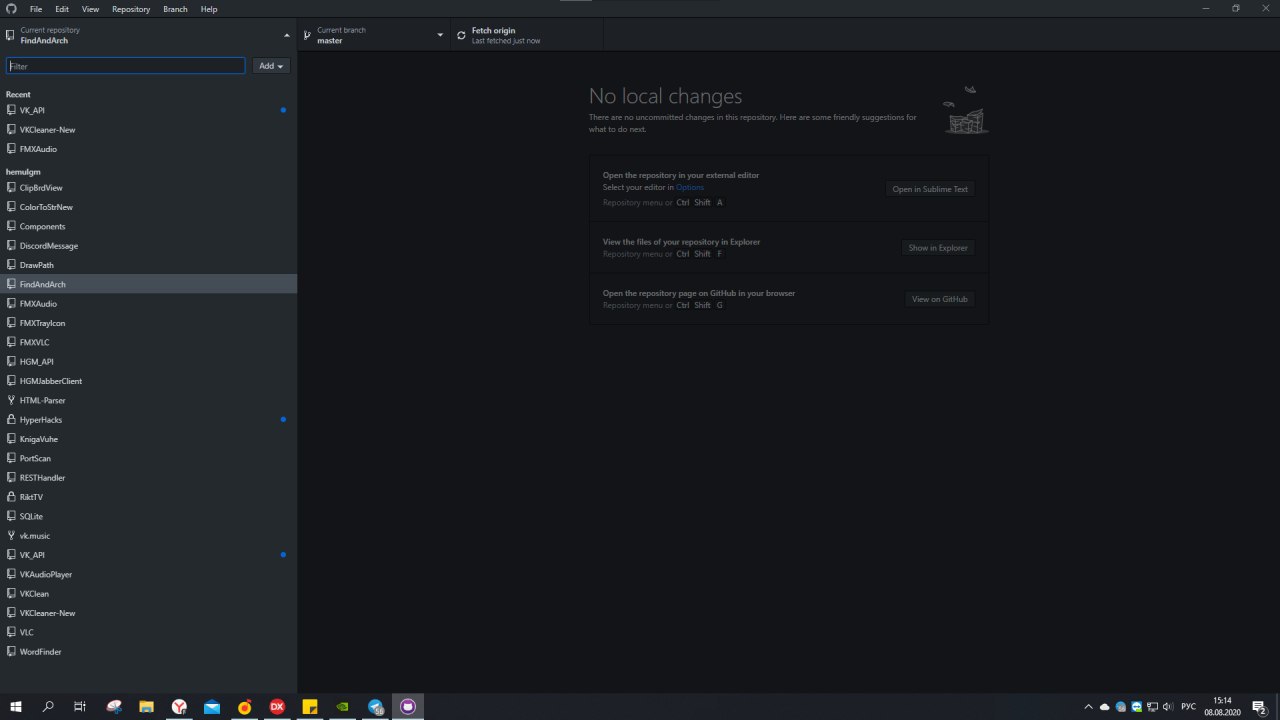Select VK_API under Recent
Viewport: 1280px width, 720px height.
coord(148,110)
